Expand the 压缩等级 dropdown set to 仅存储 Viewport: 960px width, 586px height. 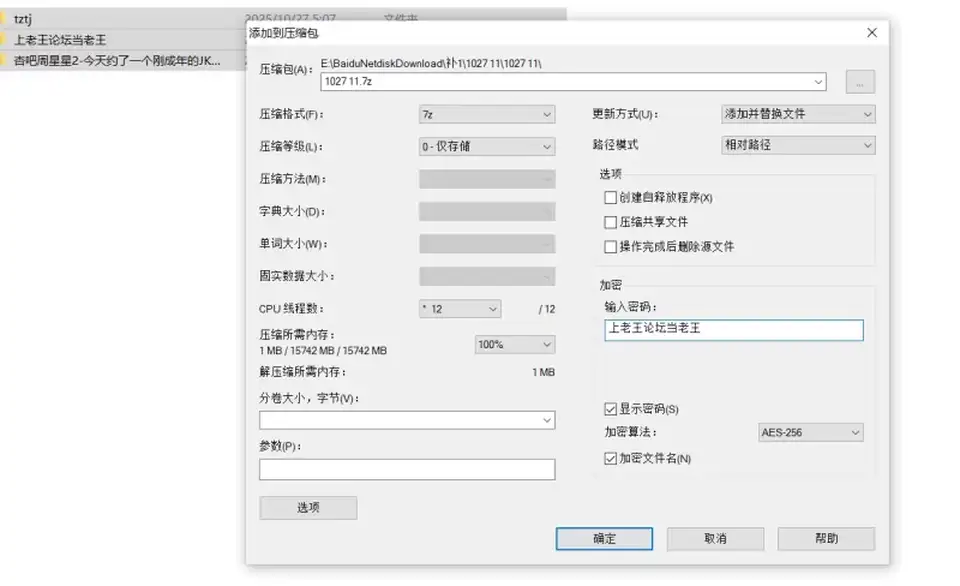coord(487,147)
